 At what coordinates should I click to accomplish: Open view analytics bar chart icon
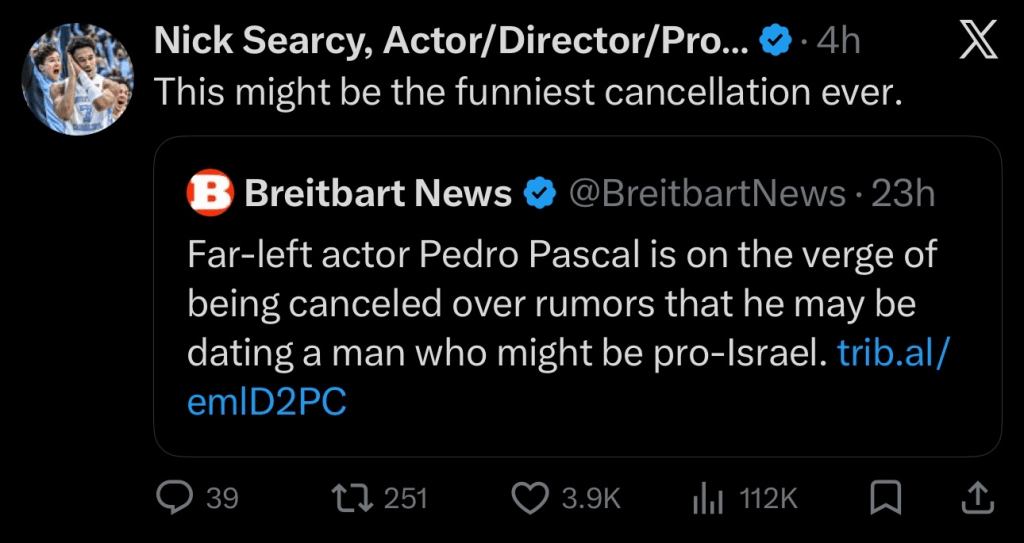pyautogui.click(x=708, y=497)
